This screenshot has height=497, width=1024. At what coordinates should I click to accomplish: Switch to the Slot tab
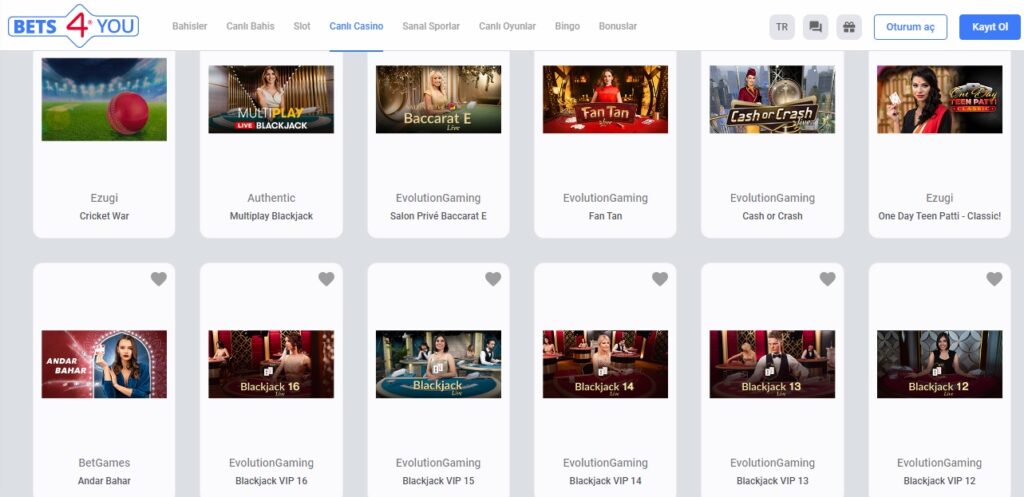[302, 26]
